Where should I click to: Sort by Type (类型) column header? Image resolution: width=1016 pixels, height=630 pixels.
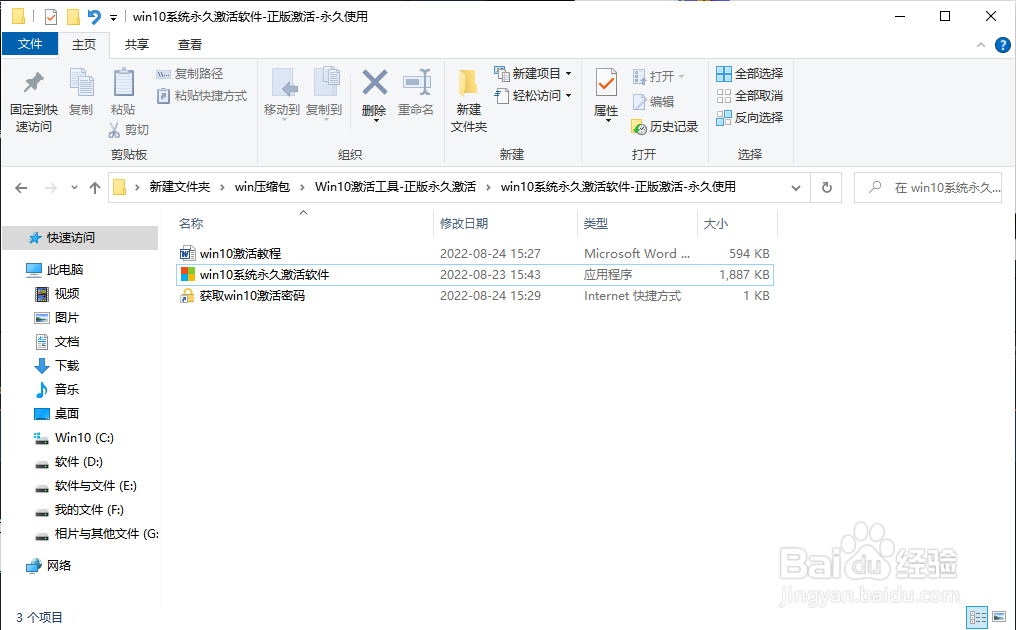pyautogui.click(x=595, y=224)
